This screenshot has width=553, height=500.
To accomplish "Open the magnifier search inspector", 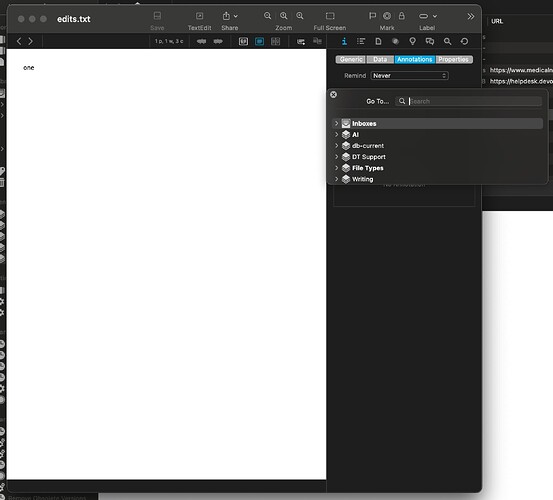I will pyautogui.click(x=447, y=42).
